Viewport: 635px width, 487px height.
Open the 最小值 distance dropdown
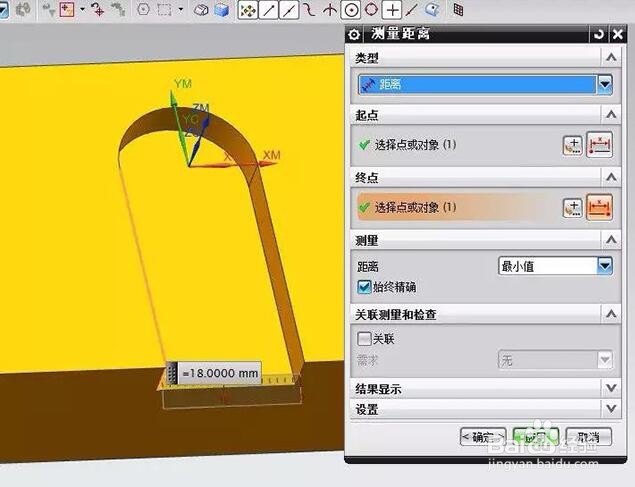605,266
